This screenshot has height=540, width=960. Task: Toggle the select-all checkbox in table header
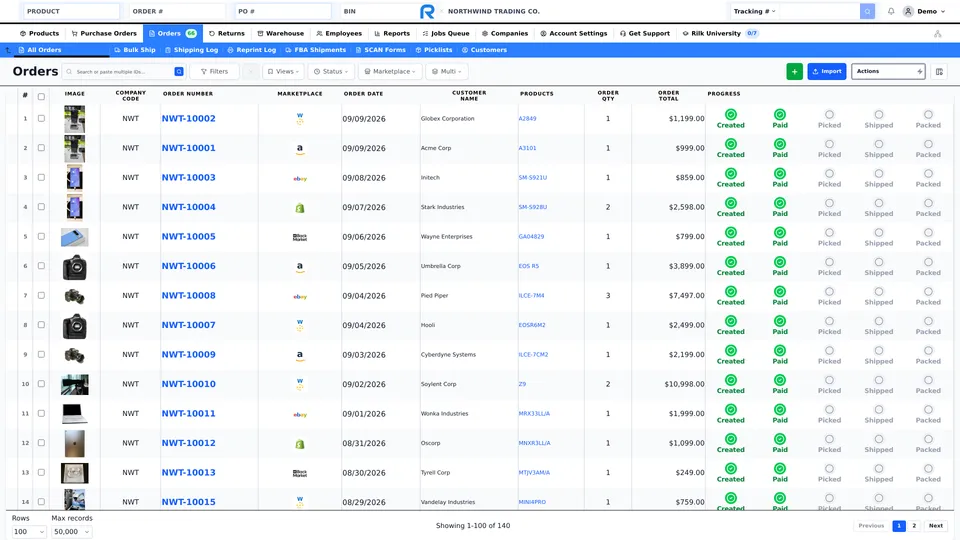(41, 97)
